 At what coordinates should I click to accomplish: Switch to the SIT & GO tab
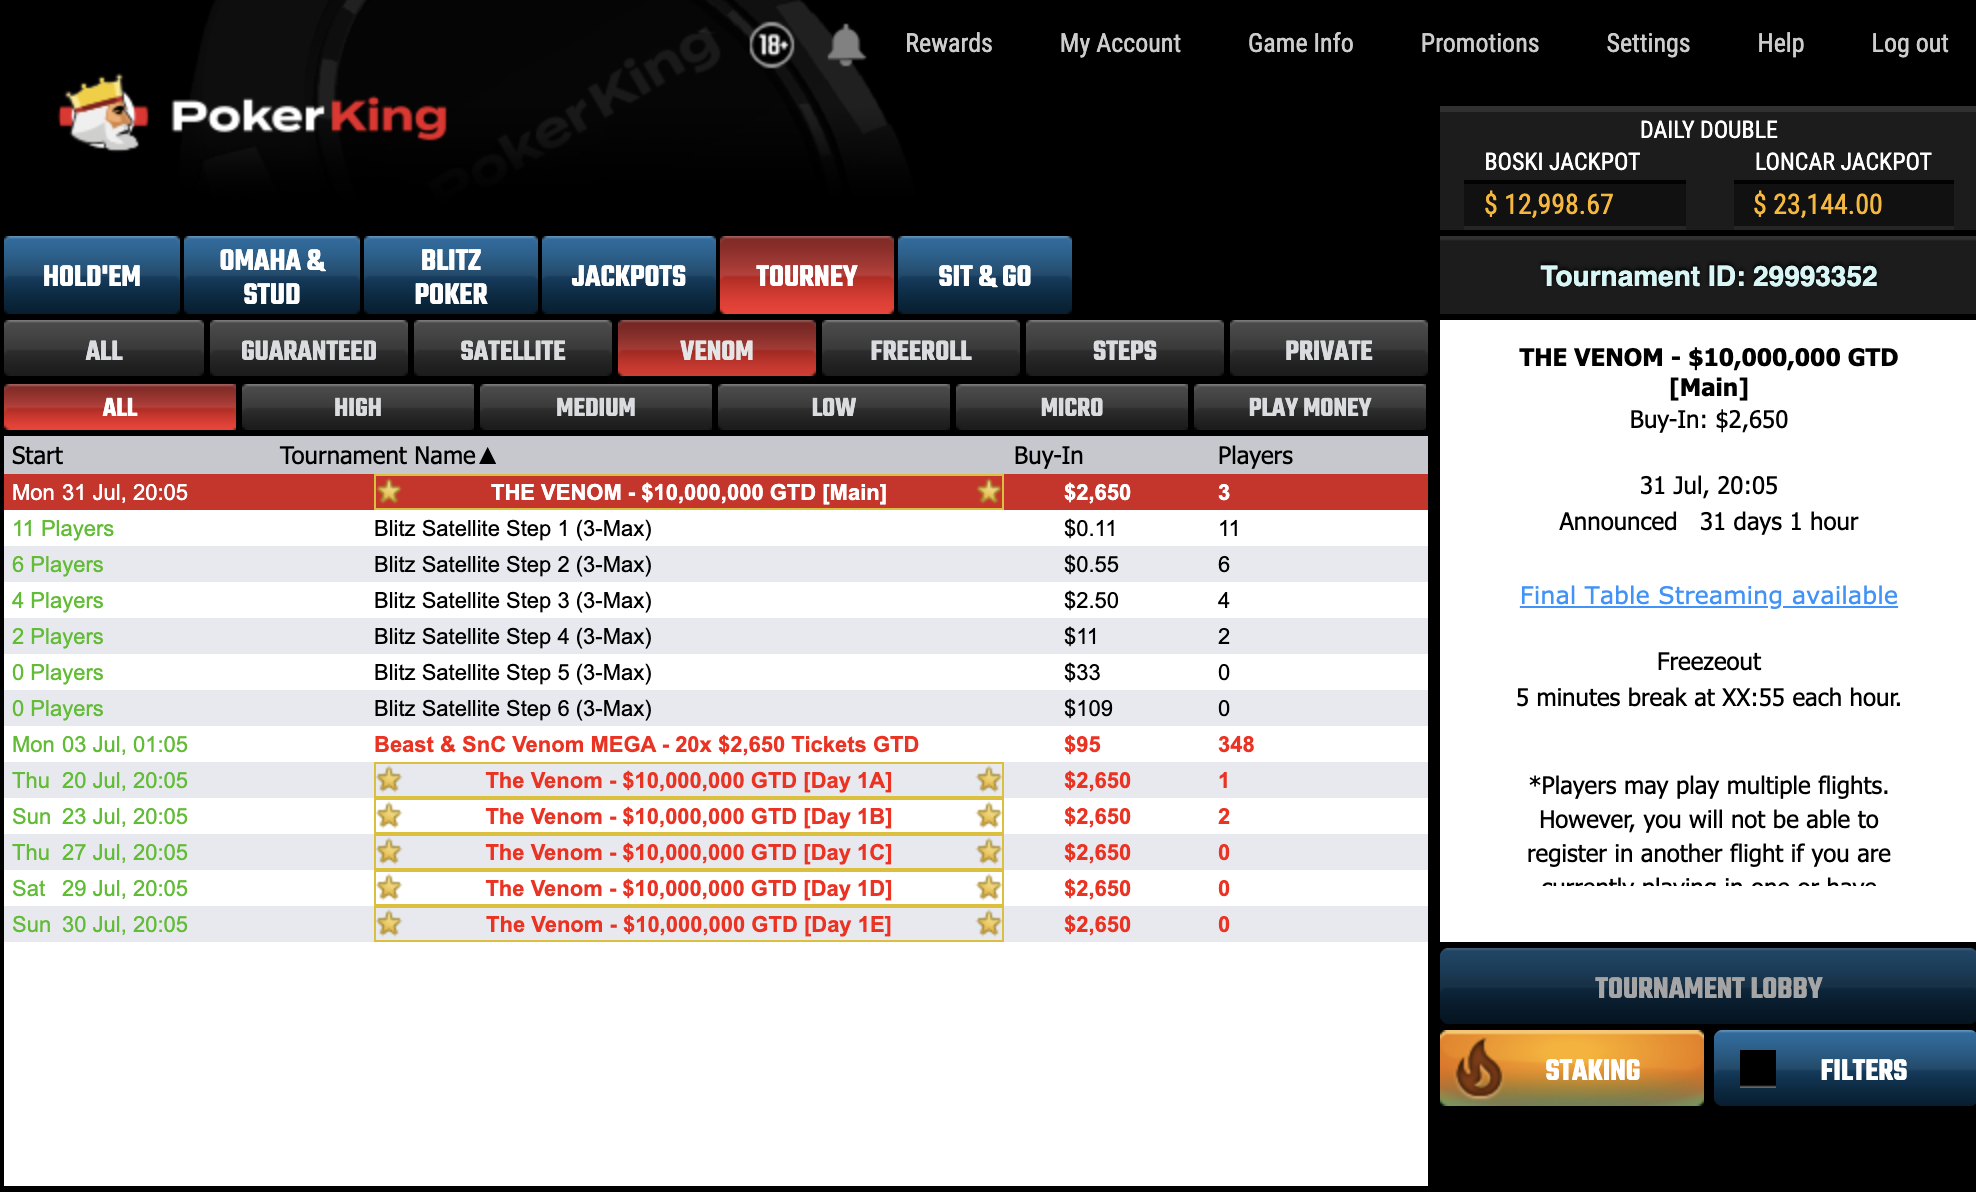tap(984, 276)
